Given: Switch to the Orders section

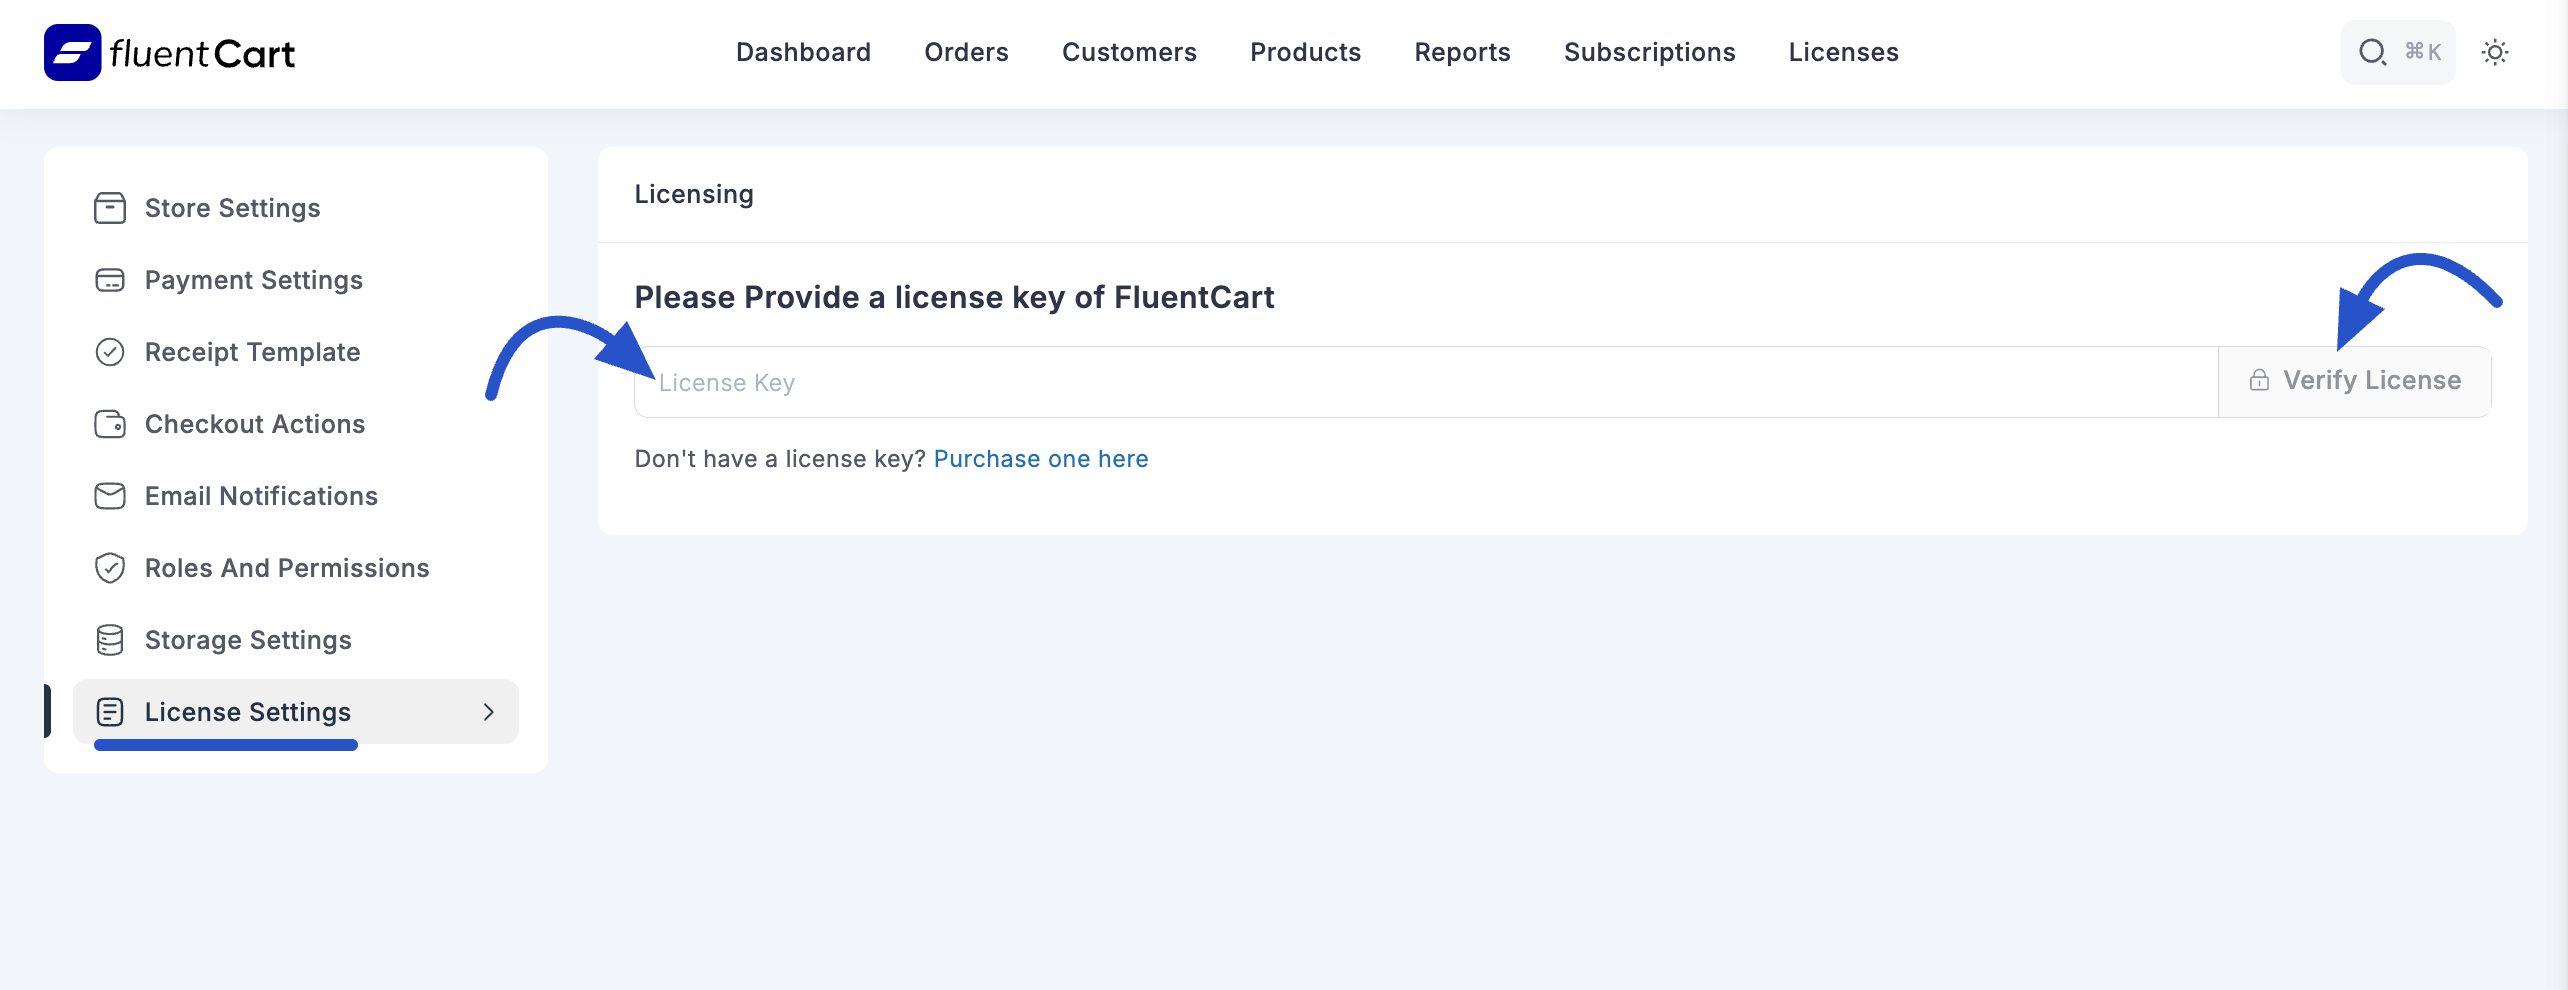Looking at the screenshot, I should (x=966, y=52).
